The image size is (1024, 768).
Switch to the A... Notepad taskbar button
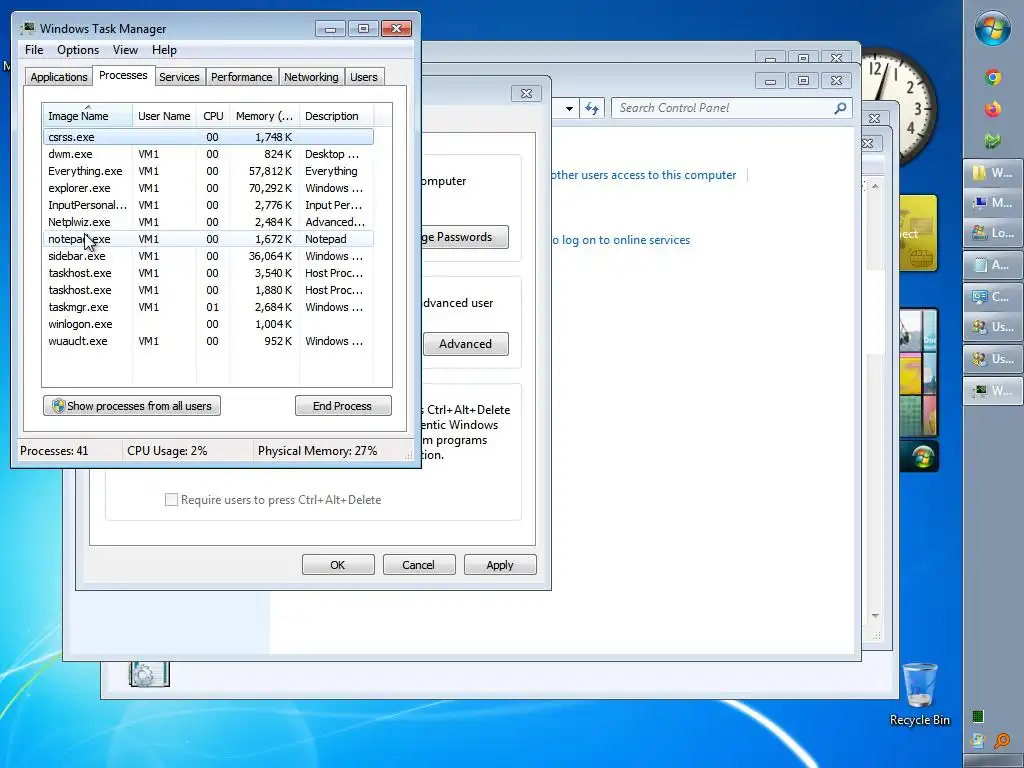(x=993, y=265)
